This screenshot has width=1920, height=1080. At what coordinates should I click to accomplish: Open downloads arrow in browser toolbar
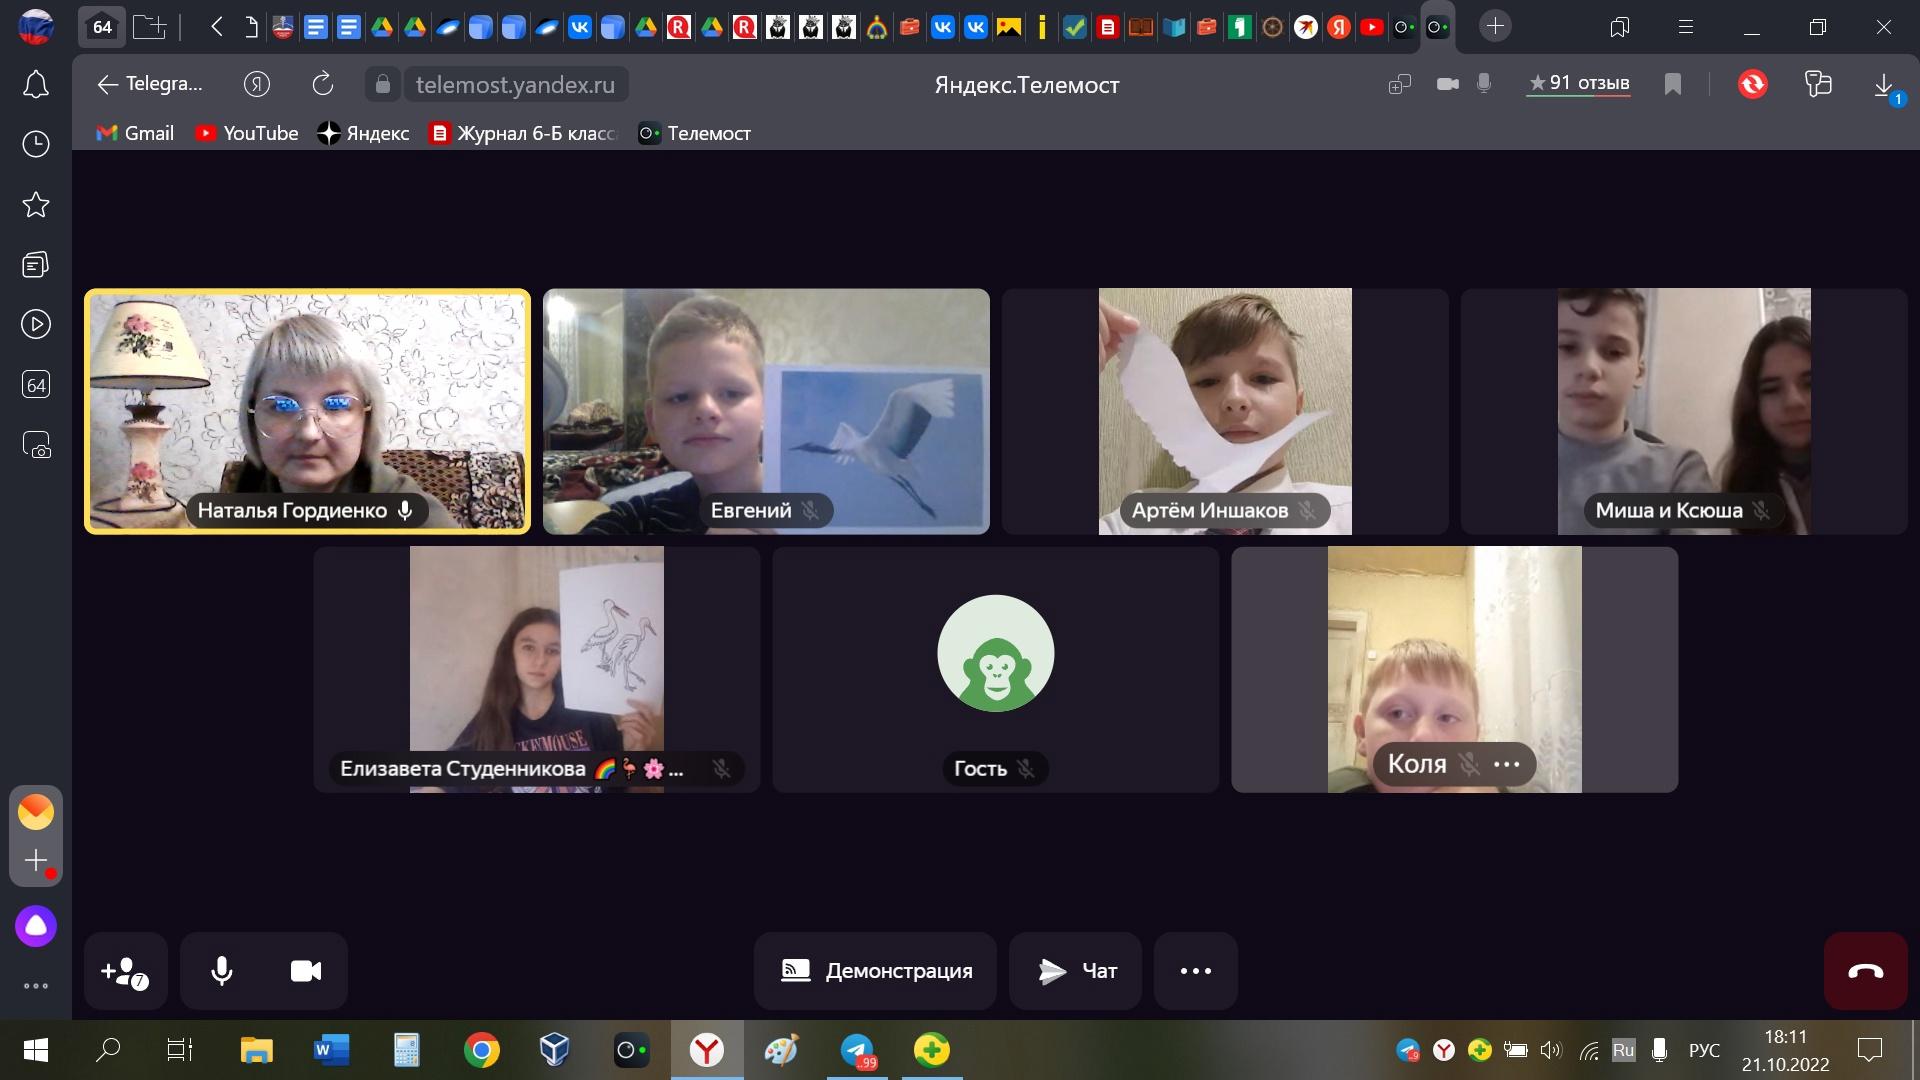(1884, 85)
